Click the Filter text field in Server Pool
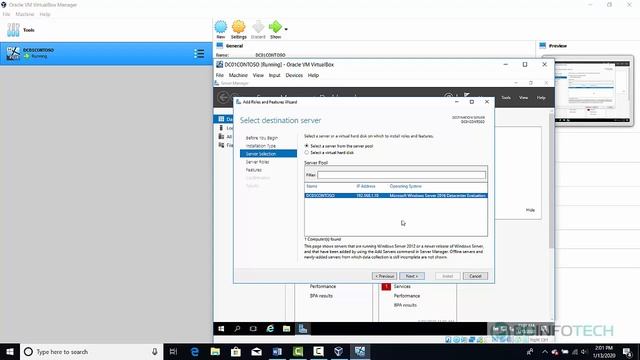 (402, 175)
